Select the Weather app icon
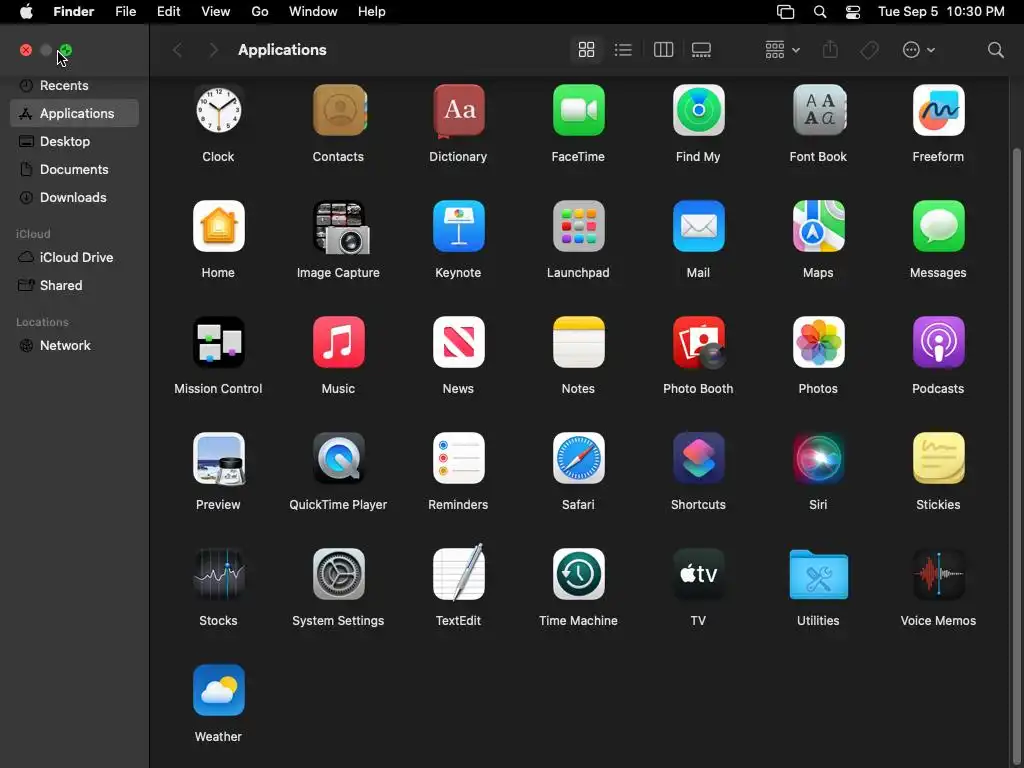The width and height of the screenshot is (1024, 768). (x=218, y=690)
